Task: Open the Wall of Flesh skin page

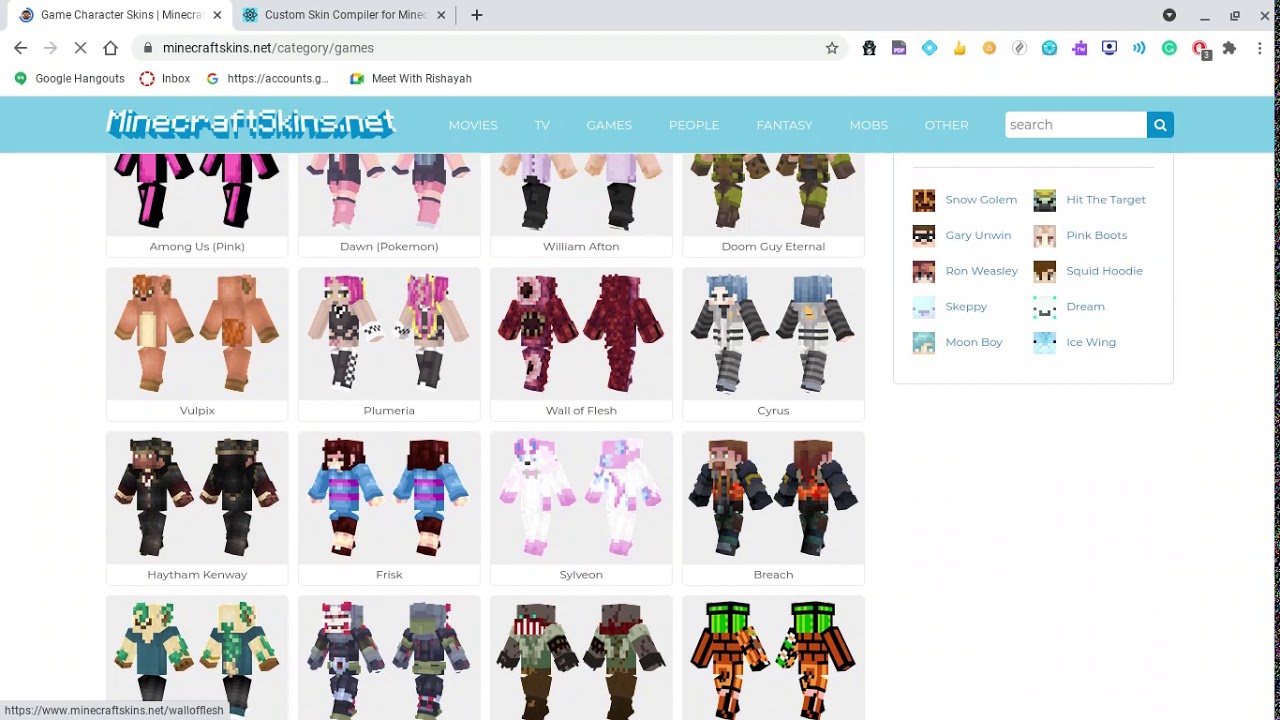Action: [x=580, y=334]
